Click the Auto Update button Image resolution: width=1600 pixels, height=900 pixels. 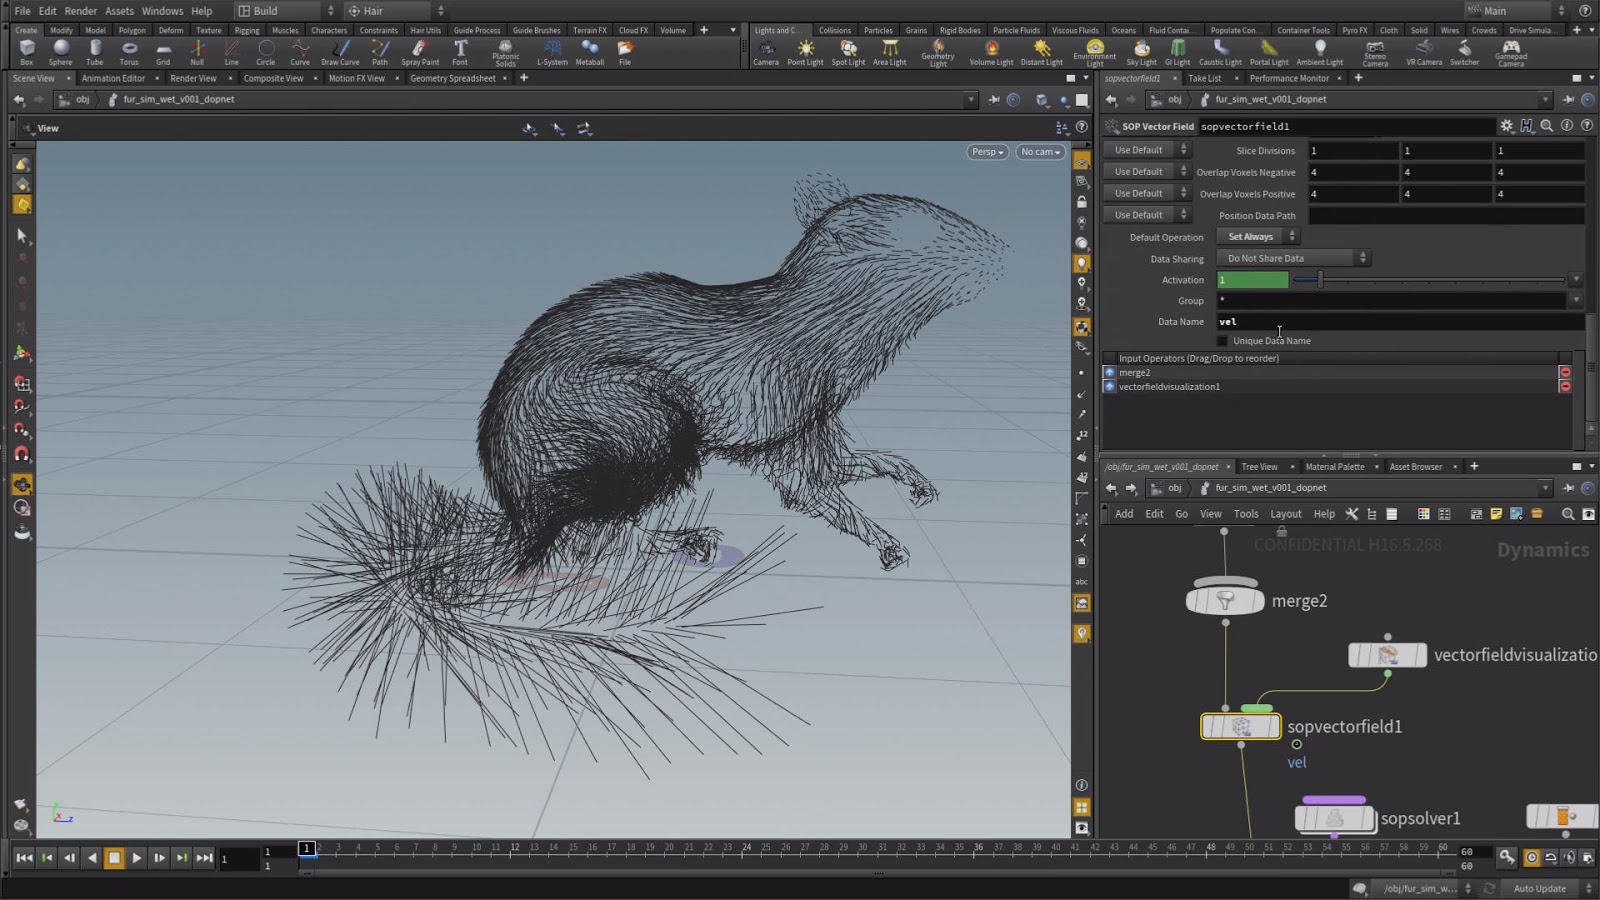click(1539, 888)
